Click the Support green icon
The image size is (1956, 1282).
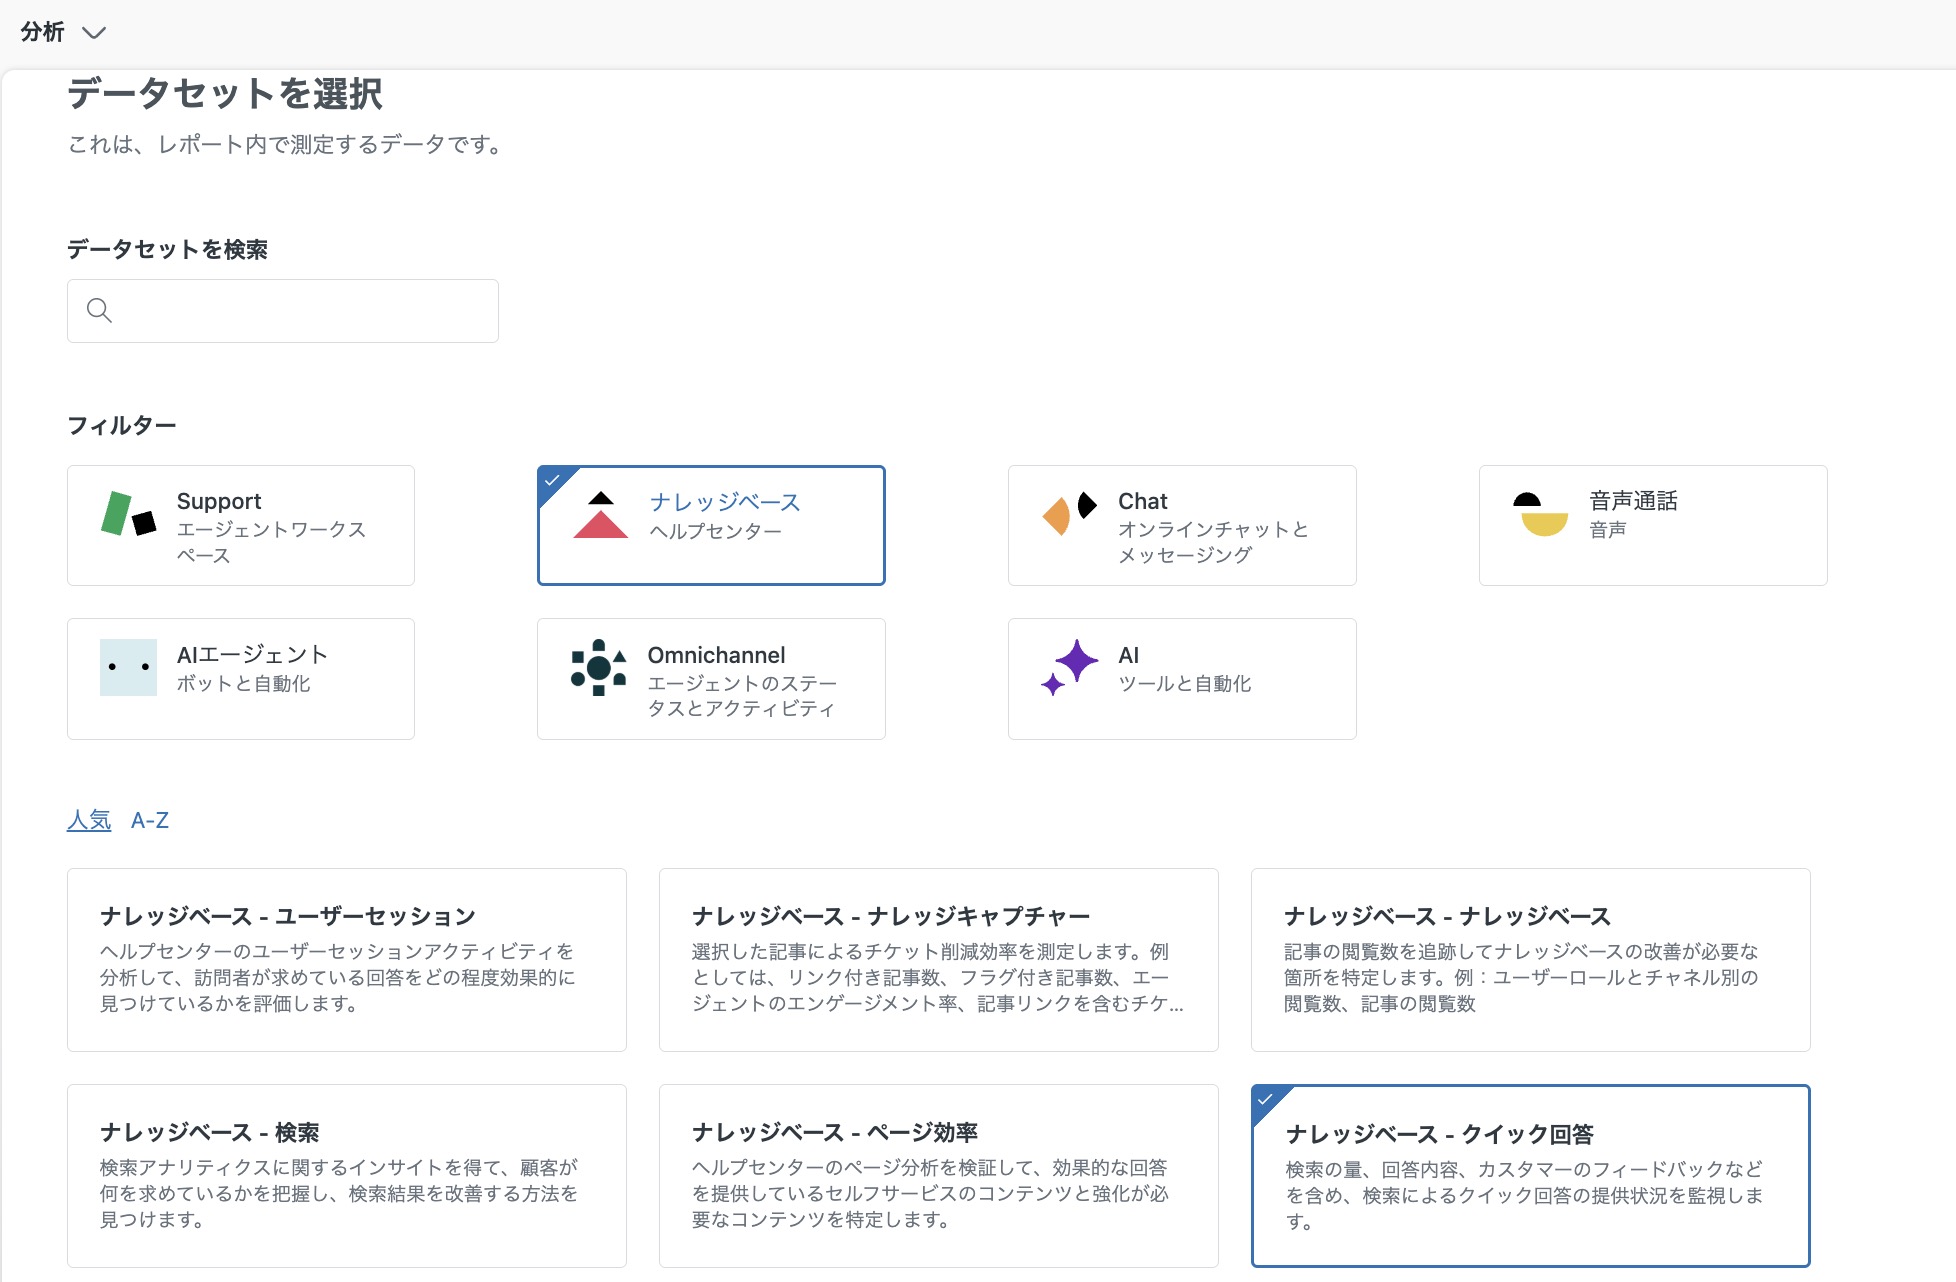pyautogui.click(x=129, y=514)
